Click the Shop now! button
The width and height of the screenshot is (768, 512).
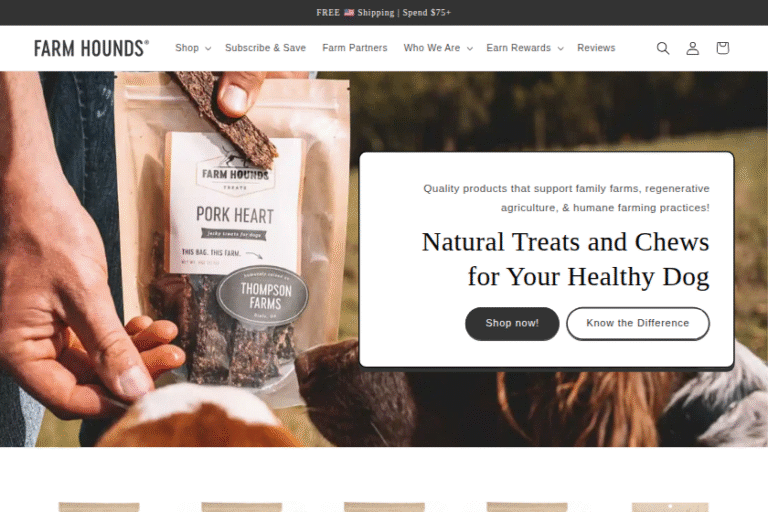coord(512,323)
